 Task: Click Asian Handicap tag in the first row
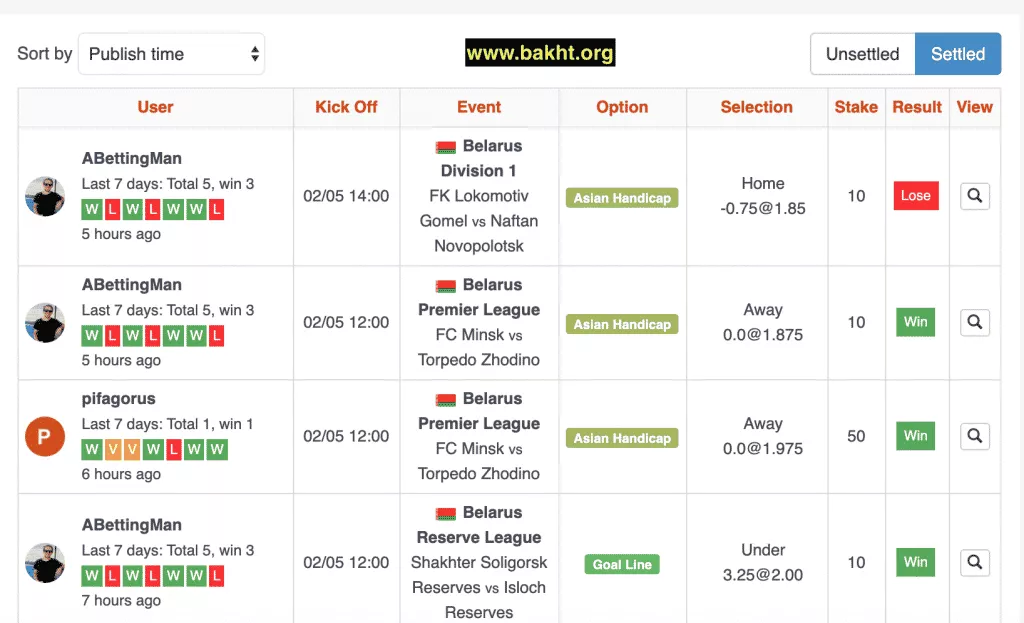tap(622, 198)
